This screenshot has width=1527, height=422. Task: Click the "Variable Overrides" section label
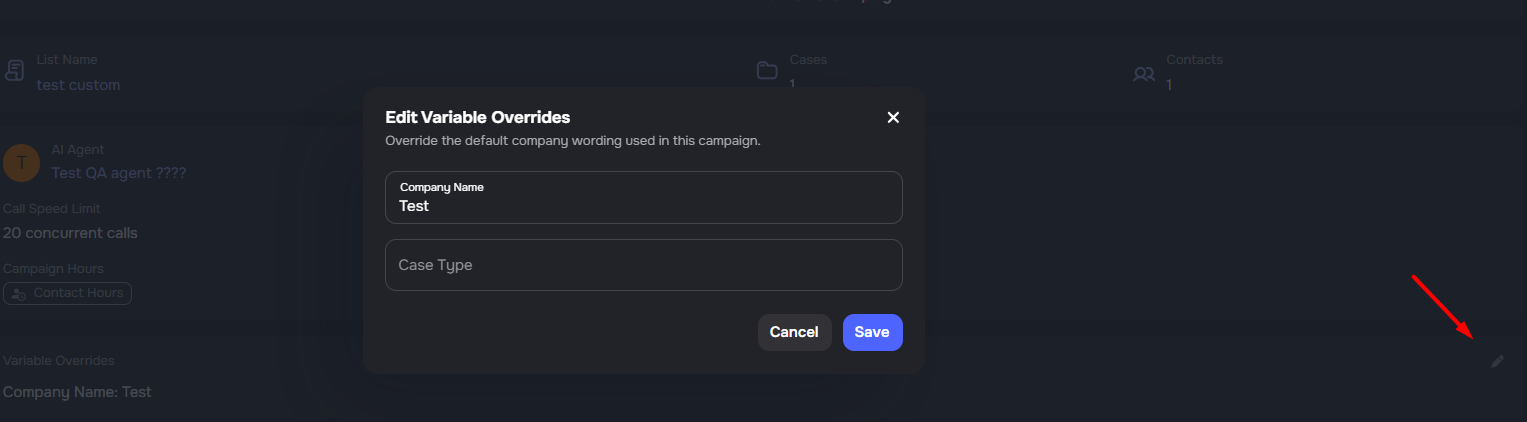click(x=59, y=360)
